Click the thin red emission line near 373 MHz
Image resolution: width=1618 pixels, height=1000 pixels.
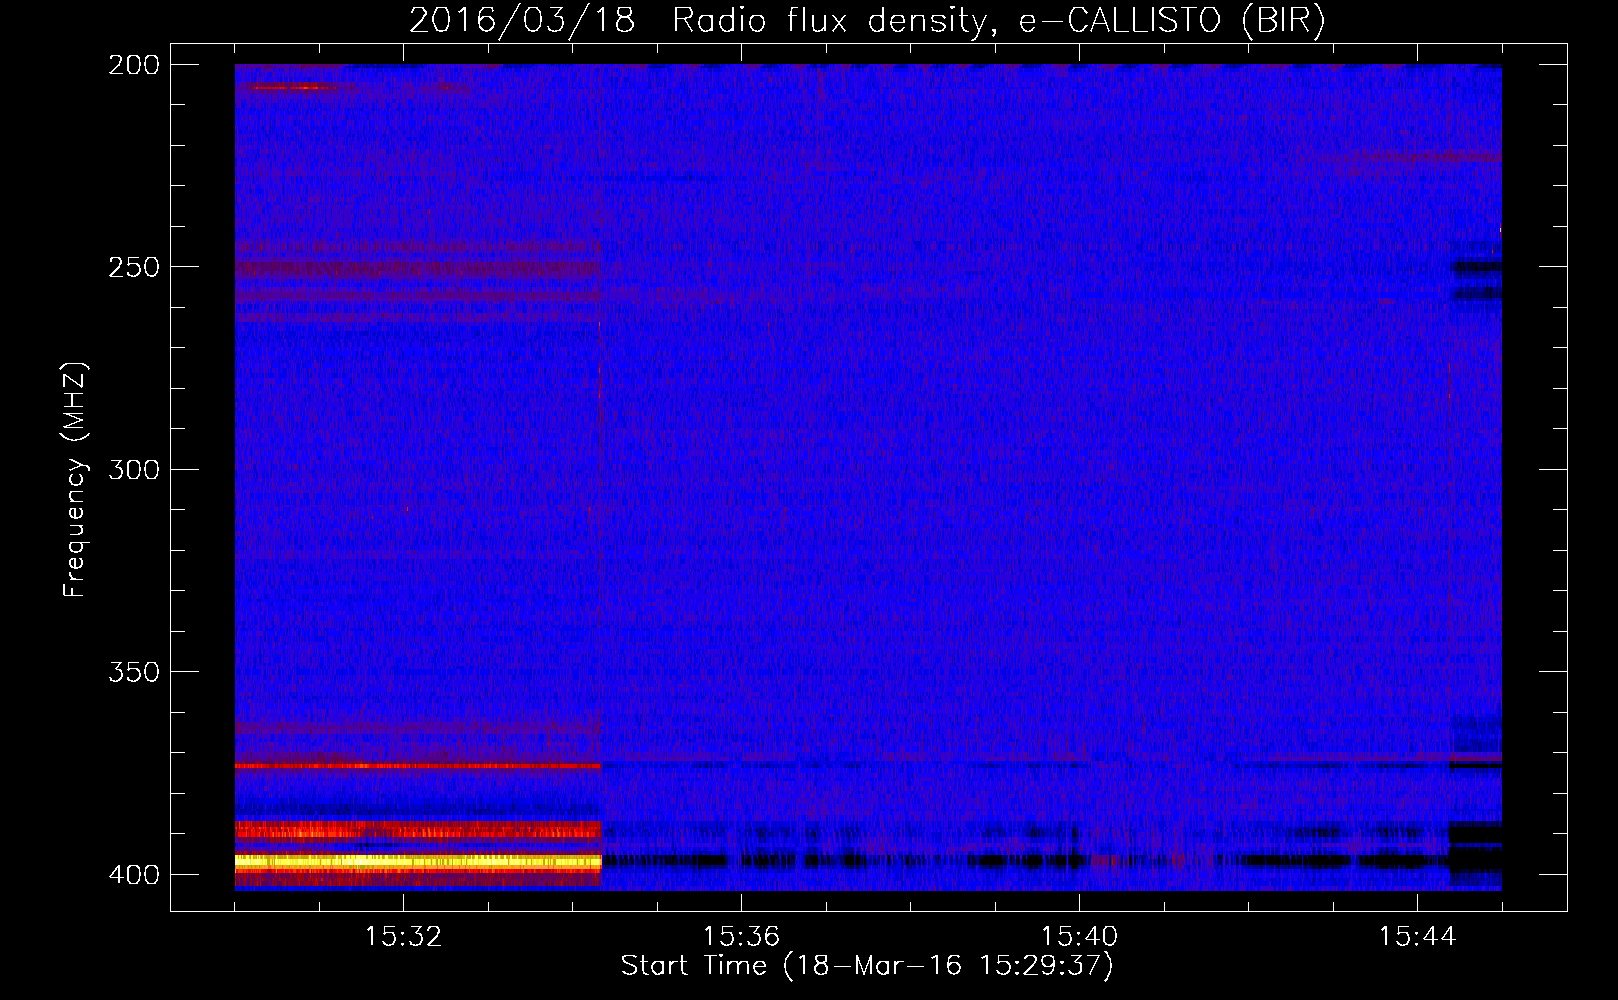[x=417, y=766]
